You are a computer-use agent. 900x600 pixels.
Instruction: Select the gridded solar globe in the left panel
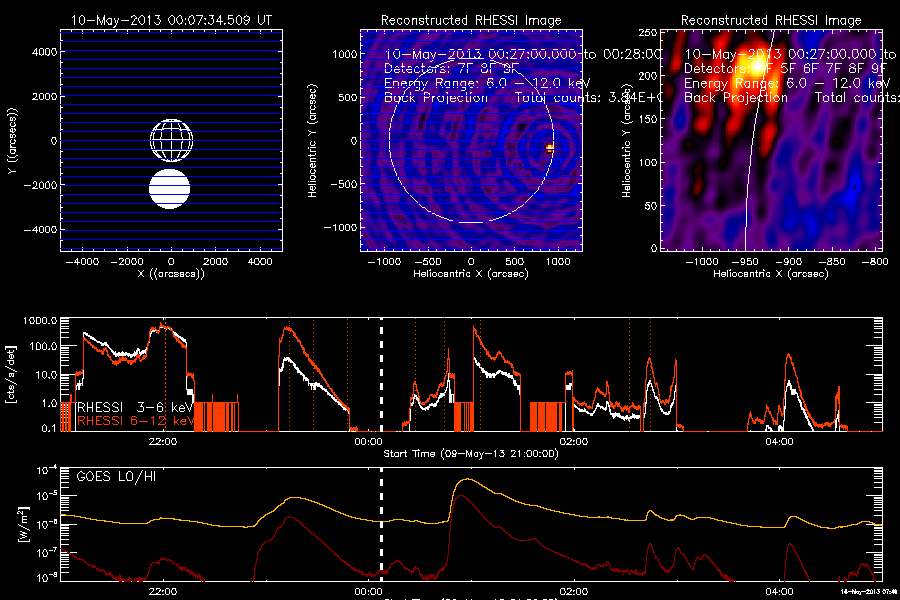(172, 141)
